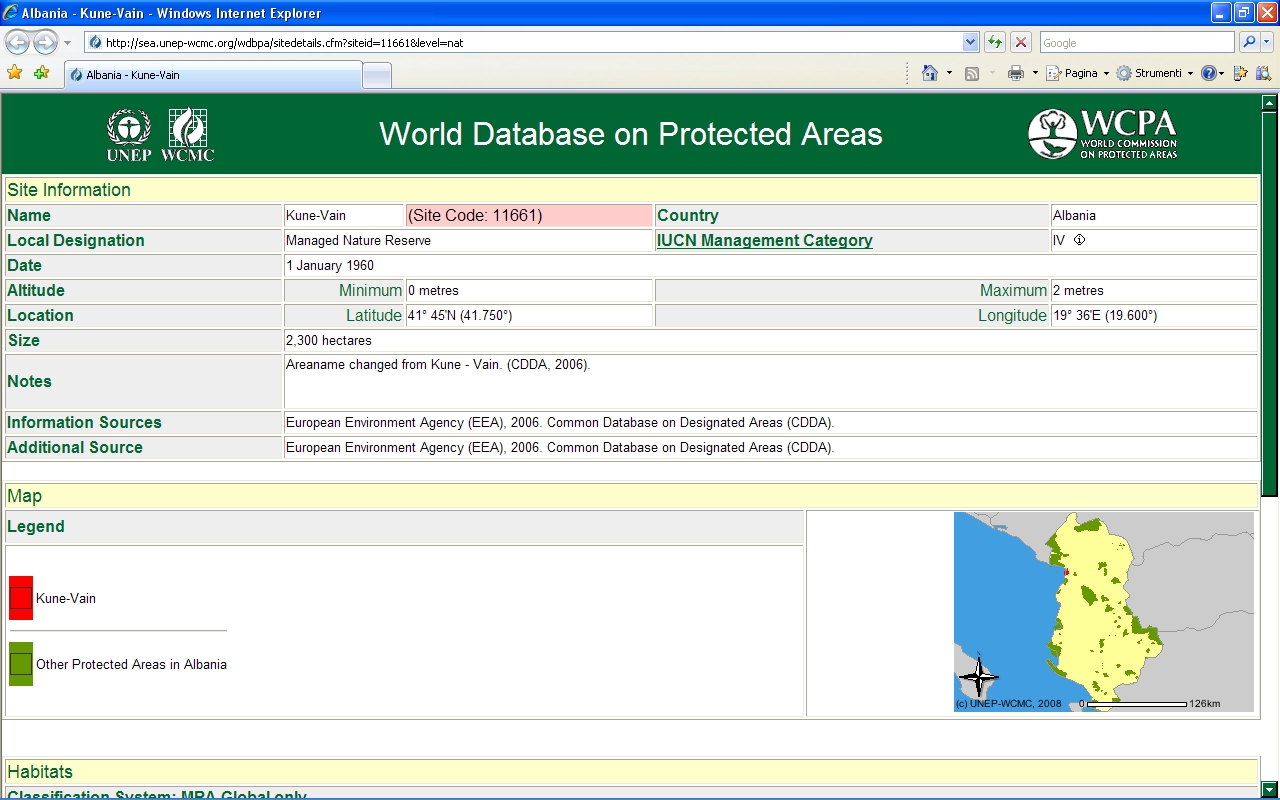Click the longitude value 19° 36'E

(x=1105, y=316)
